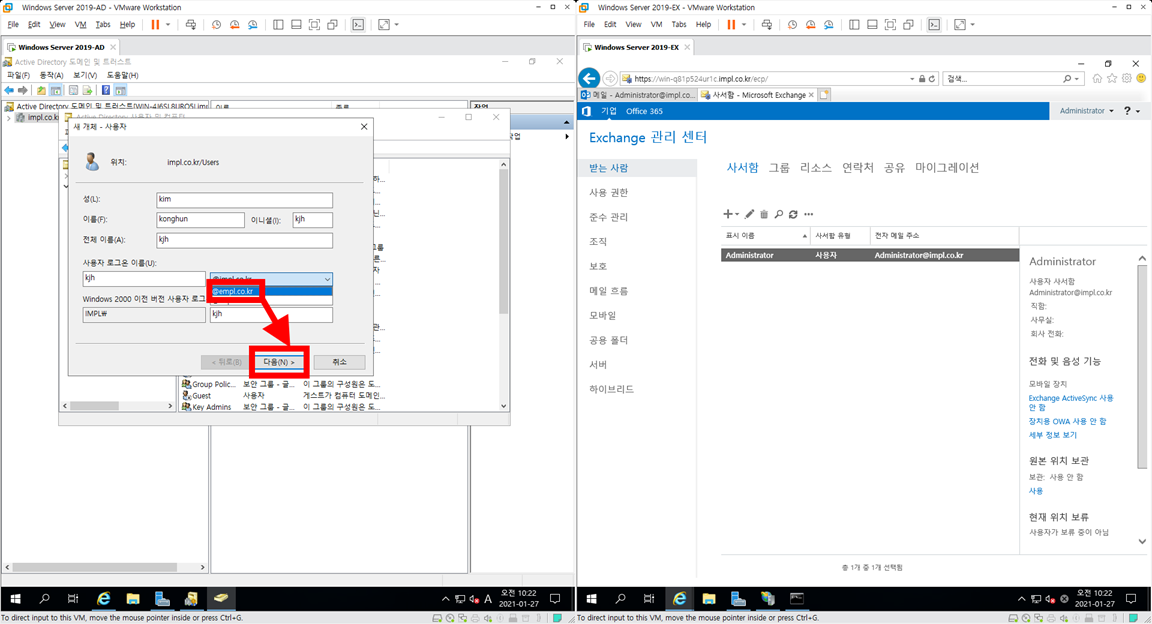This screenshot has height=624, width=1152.
Task: Click the 취소 button in new user dialog
Action: click(x=339, y=362)
